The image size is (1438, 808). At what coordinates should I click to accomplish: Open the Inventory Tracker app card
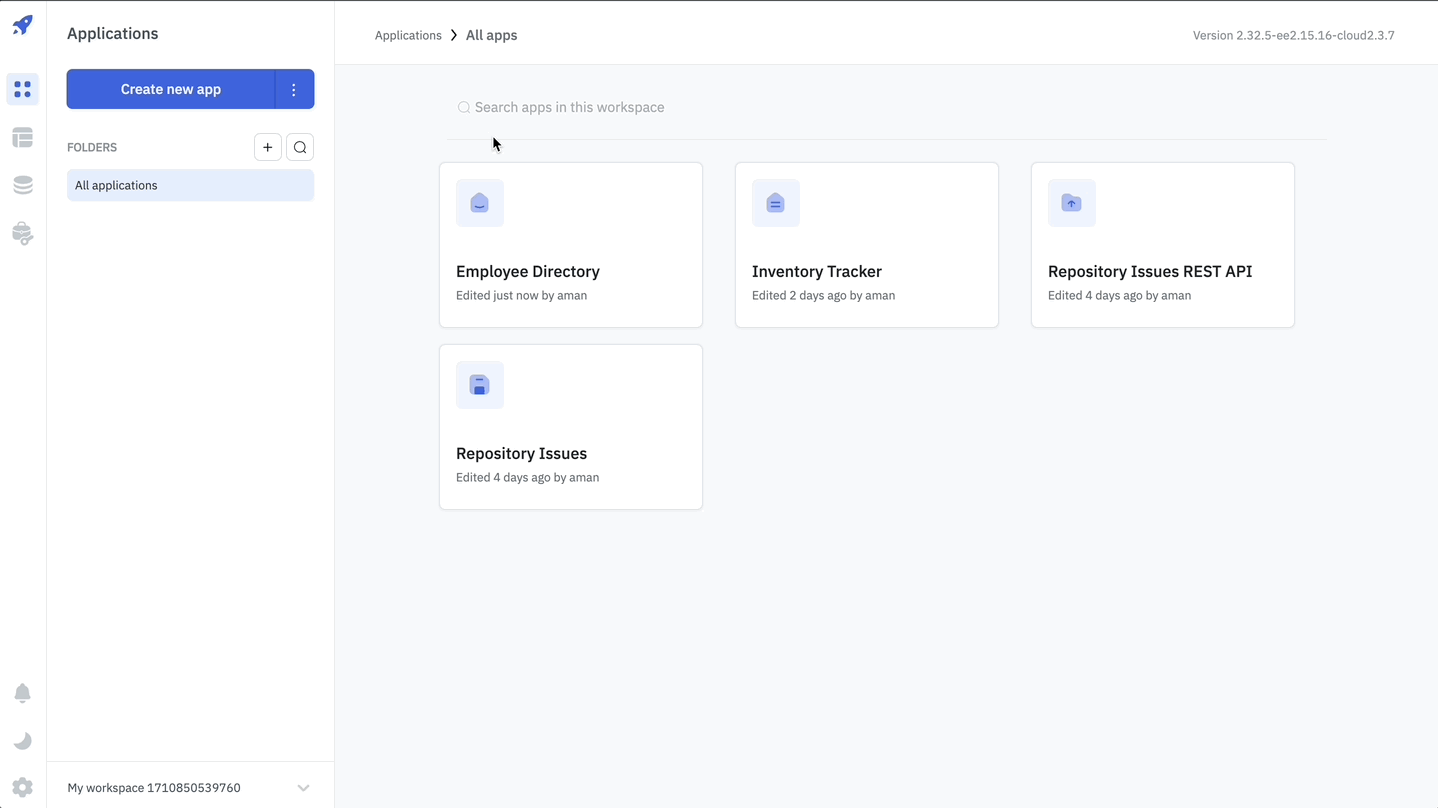[866, 245]
